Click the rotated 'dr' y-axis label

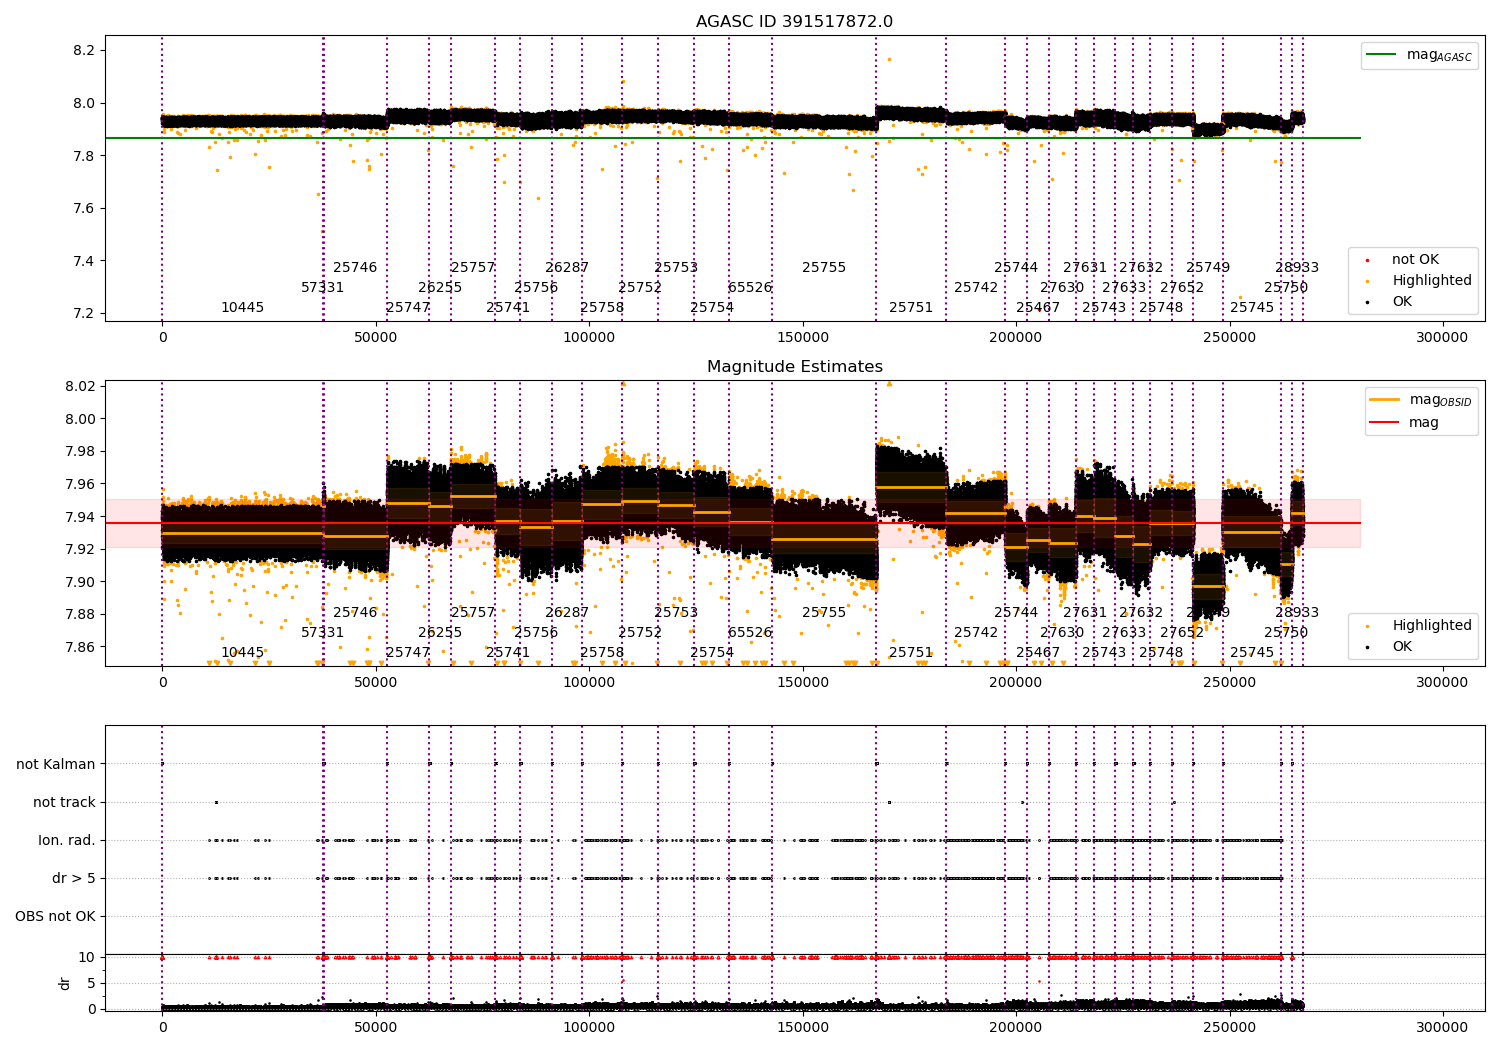click(x=65, y=983)
